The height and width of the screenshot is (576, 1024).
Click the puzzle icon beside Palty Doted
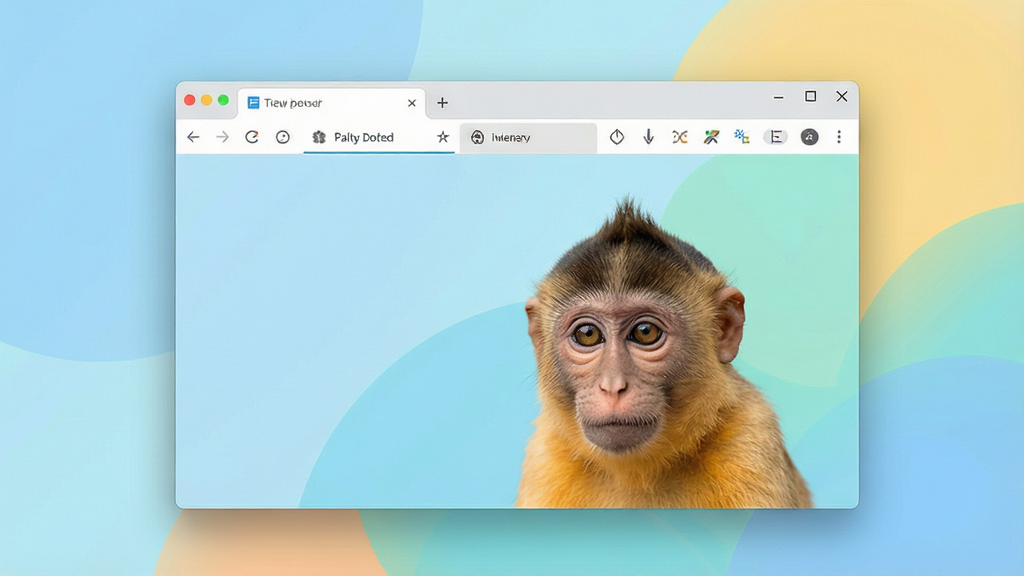pos(319,137)
